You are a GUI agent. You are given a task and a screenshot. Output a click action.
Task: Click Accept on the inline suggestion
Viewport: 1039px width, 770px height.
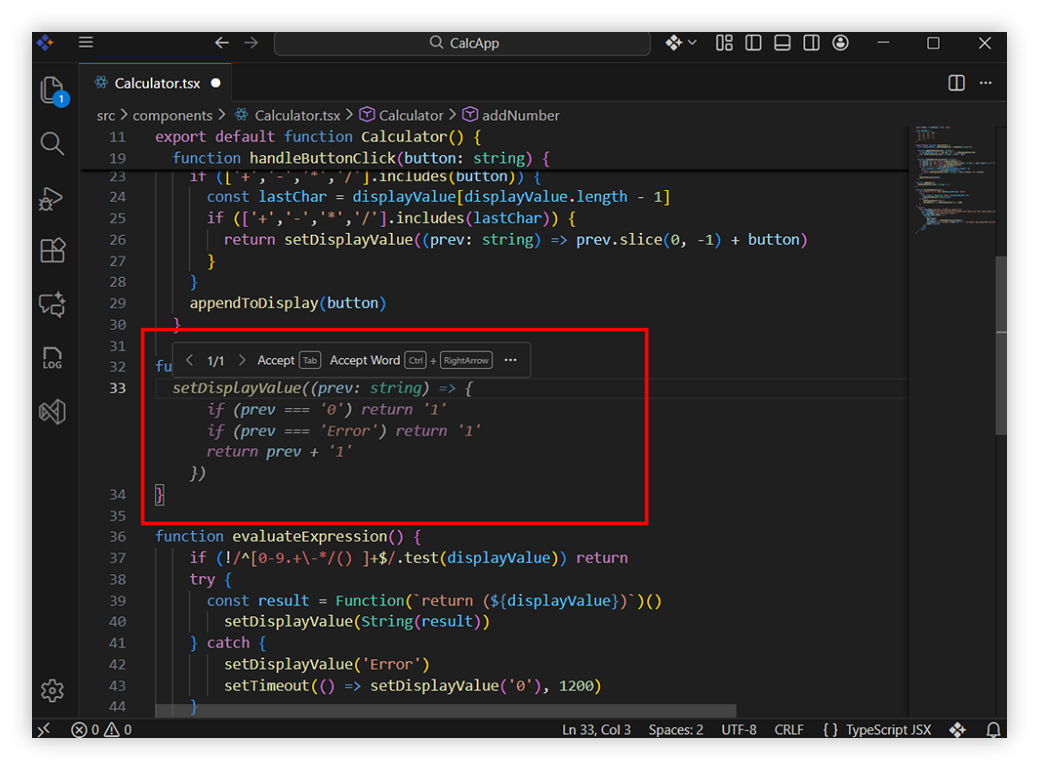pyautogui.click(x=276, y=360)
